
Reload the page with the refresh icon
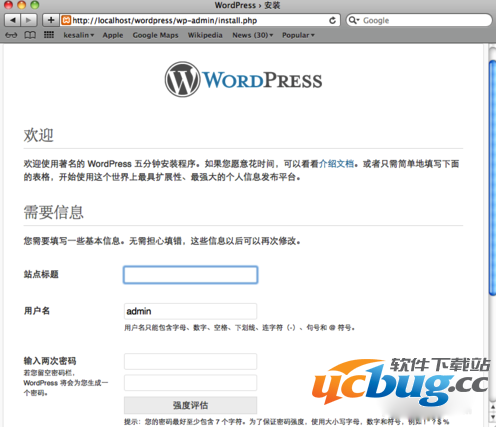[332, 21]
